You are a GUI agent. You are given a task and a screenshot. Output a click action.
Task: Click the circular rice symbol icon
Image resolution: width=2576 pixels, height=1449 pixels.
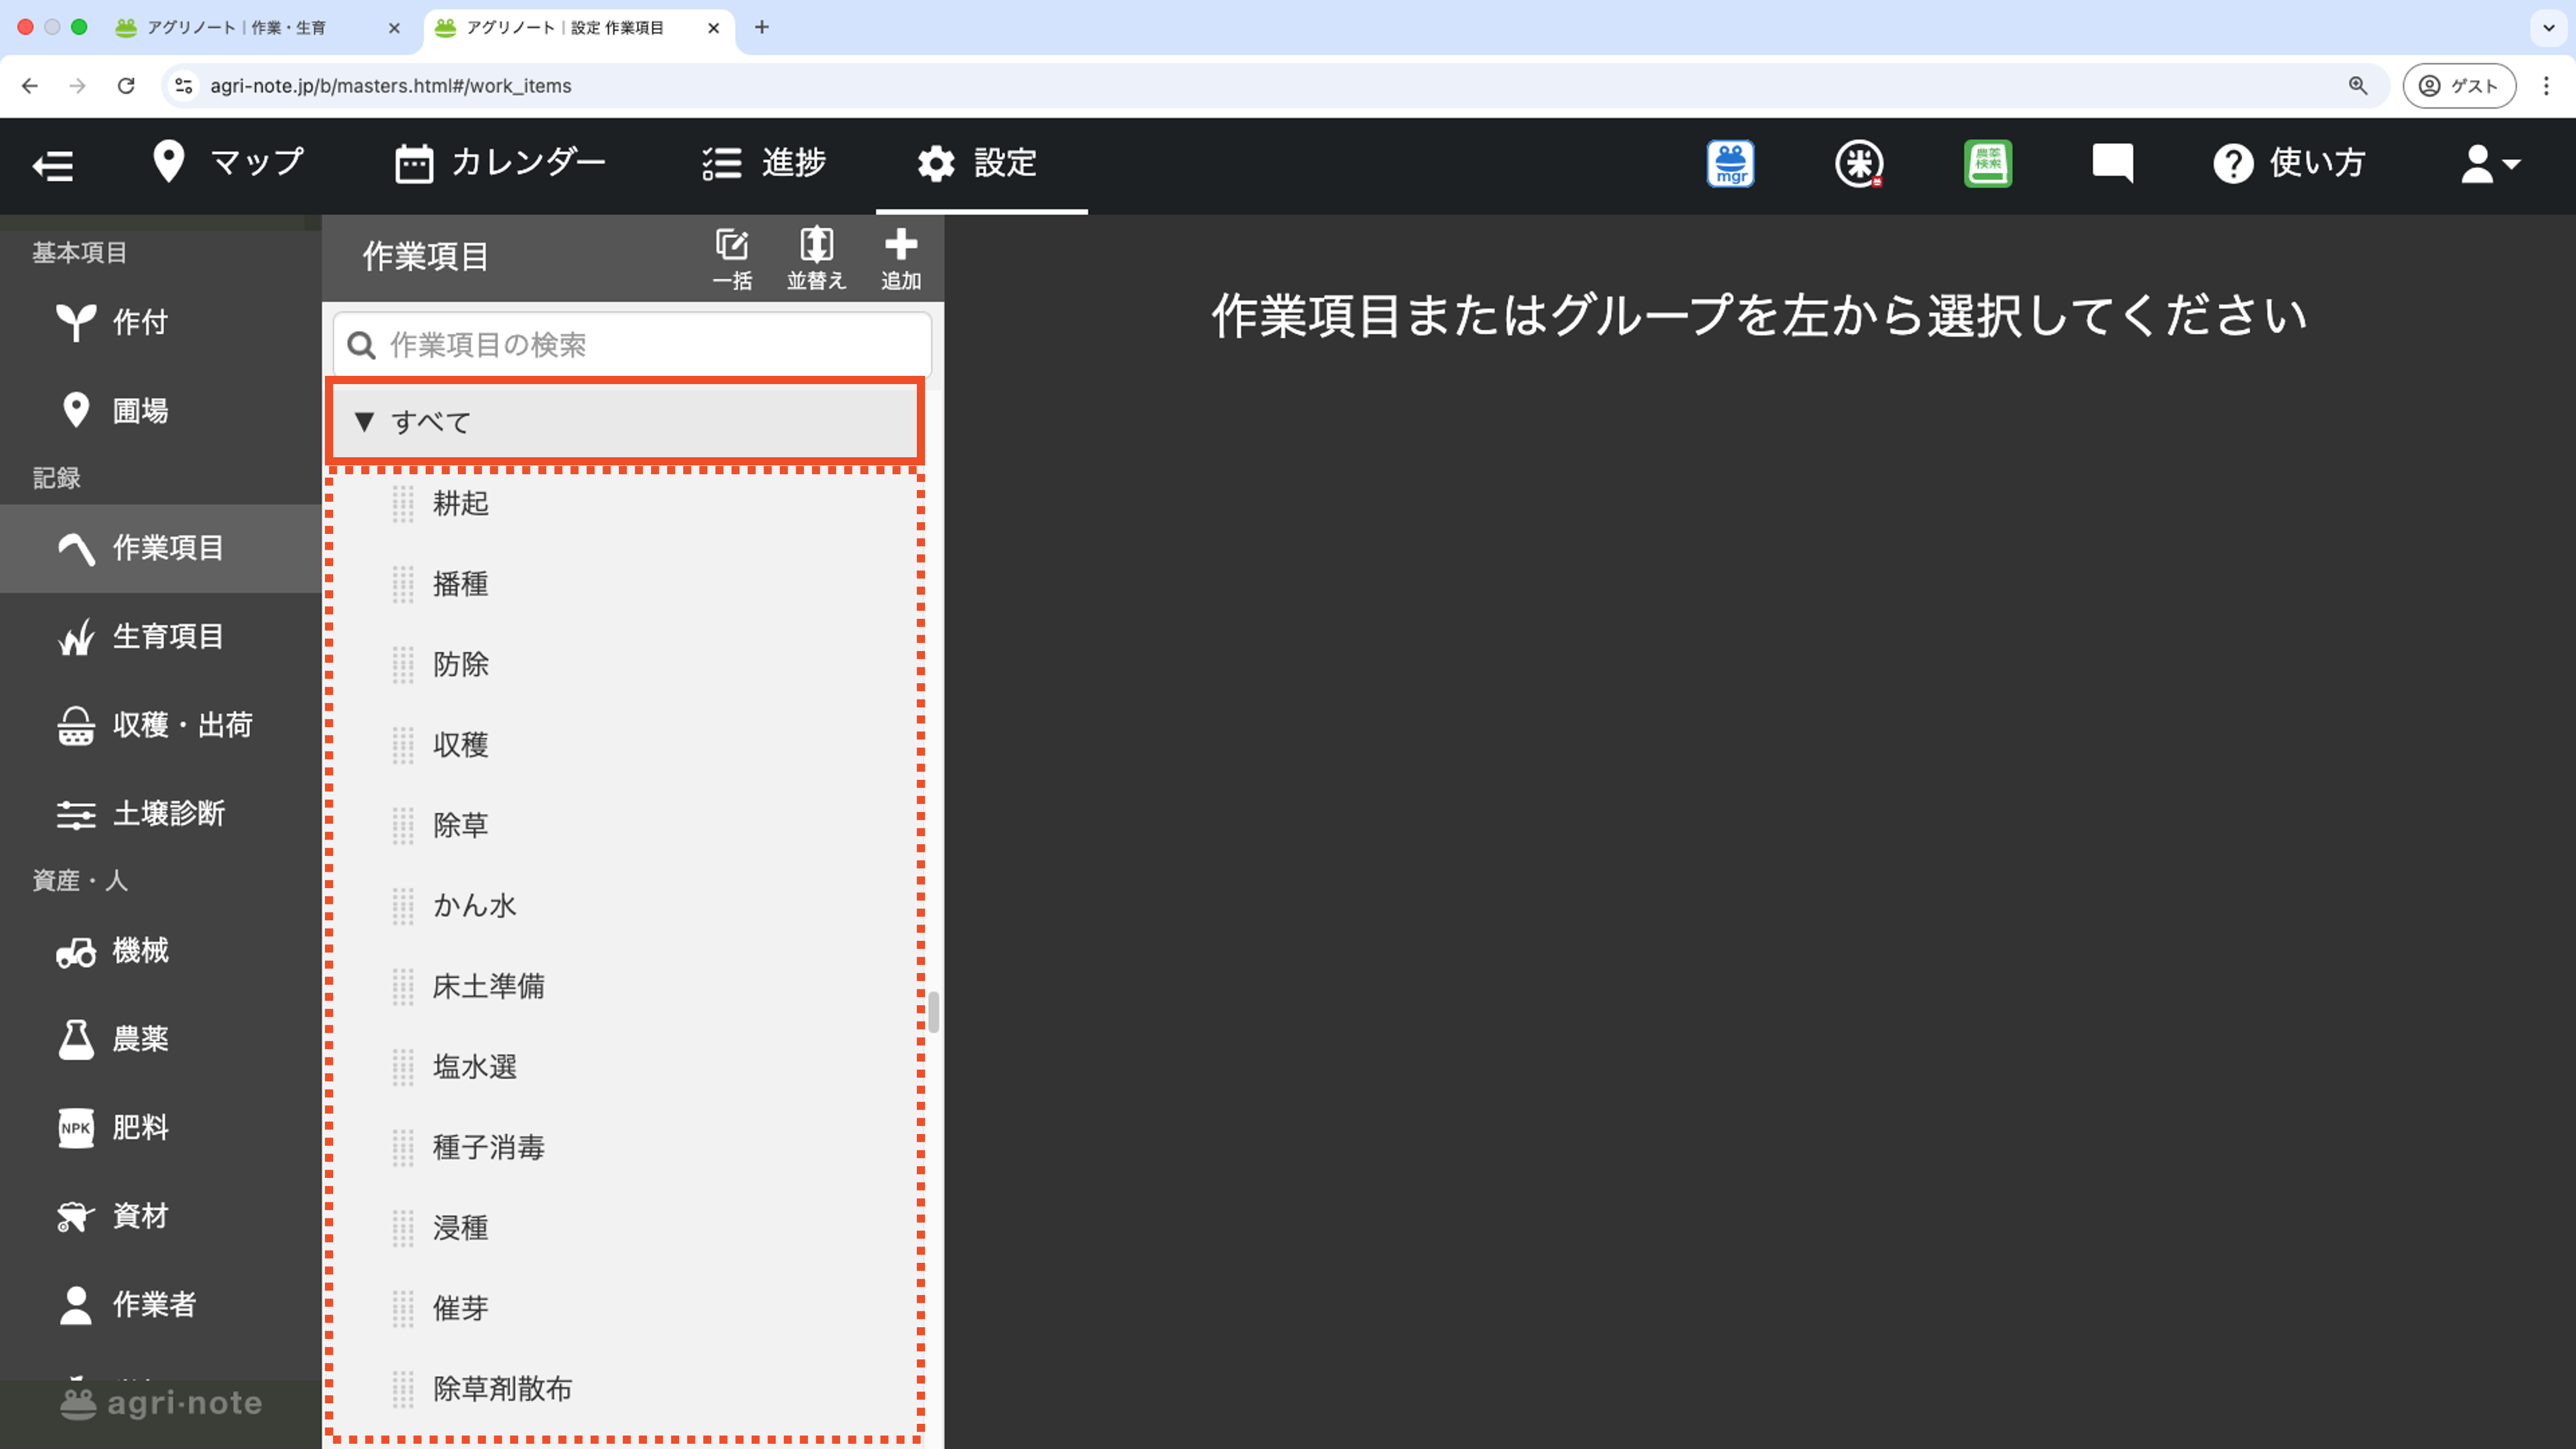[x=1859, y=164]
